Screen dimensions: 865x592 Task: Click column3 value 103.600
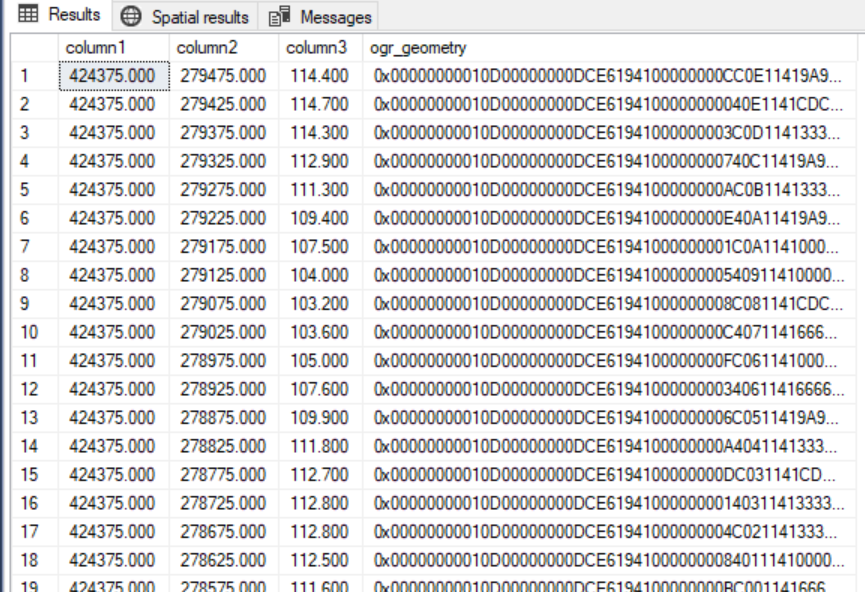[x=321, y=332]
